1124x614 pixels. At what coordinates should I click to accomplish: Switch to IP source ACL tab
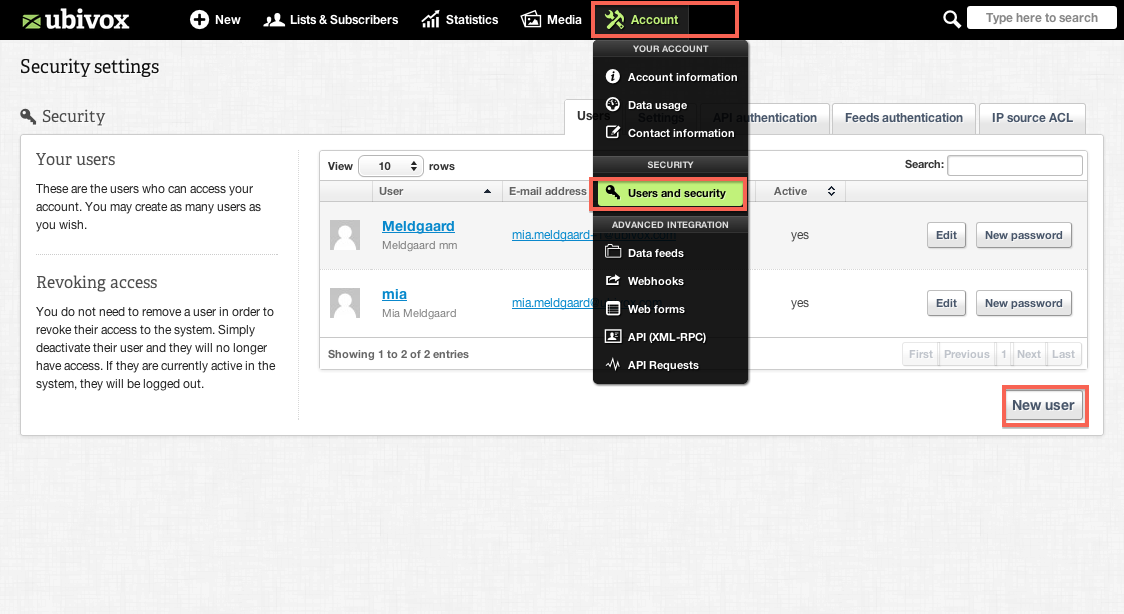[x=1032, y=118]
